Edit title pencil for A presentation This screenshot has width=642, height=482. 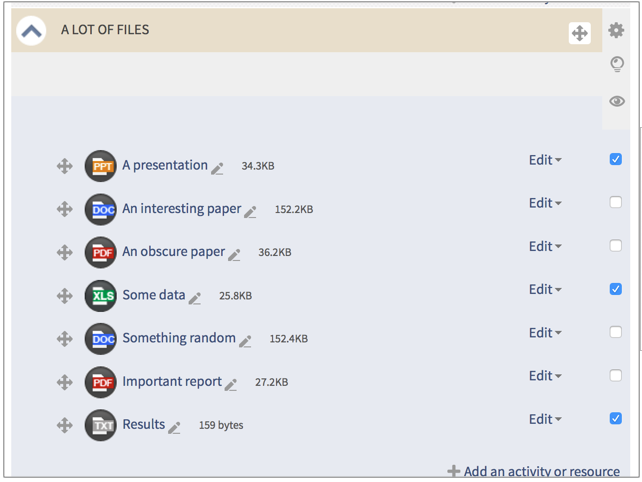coord(217,169)
